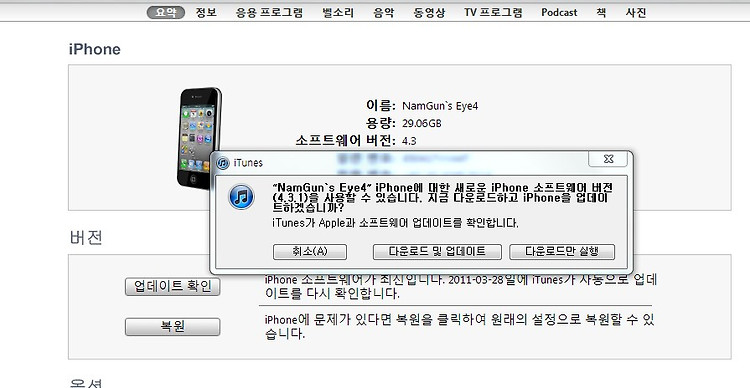Click the 소프트웨어 버전: label
Screen dimensions: 750x388
[345, 141]
